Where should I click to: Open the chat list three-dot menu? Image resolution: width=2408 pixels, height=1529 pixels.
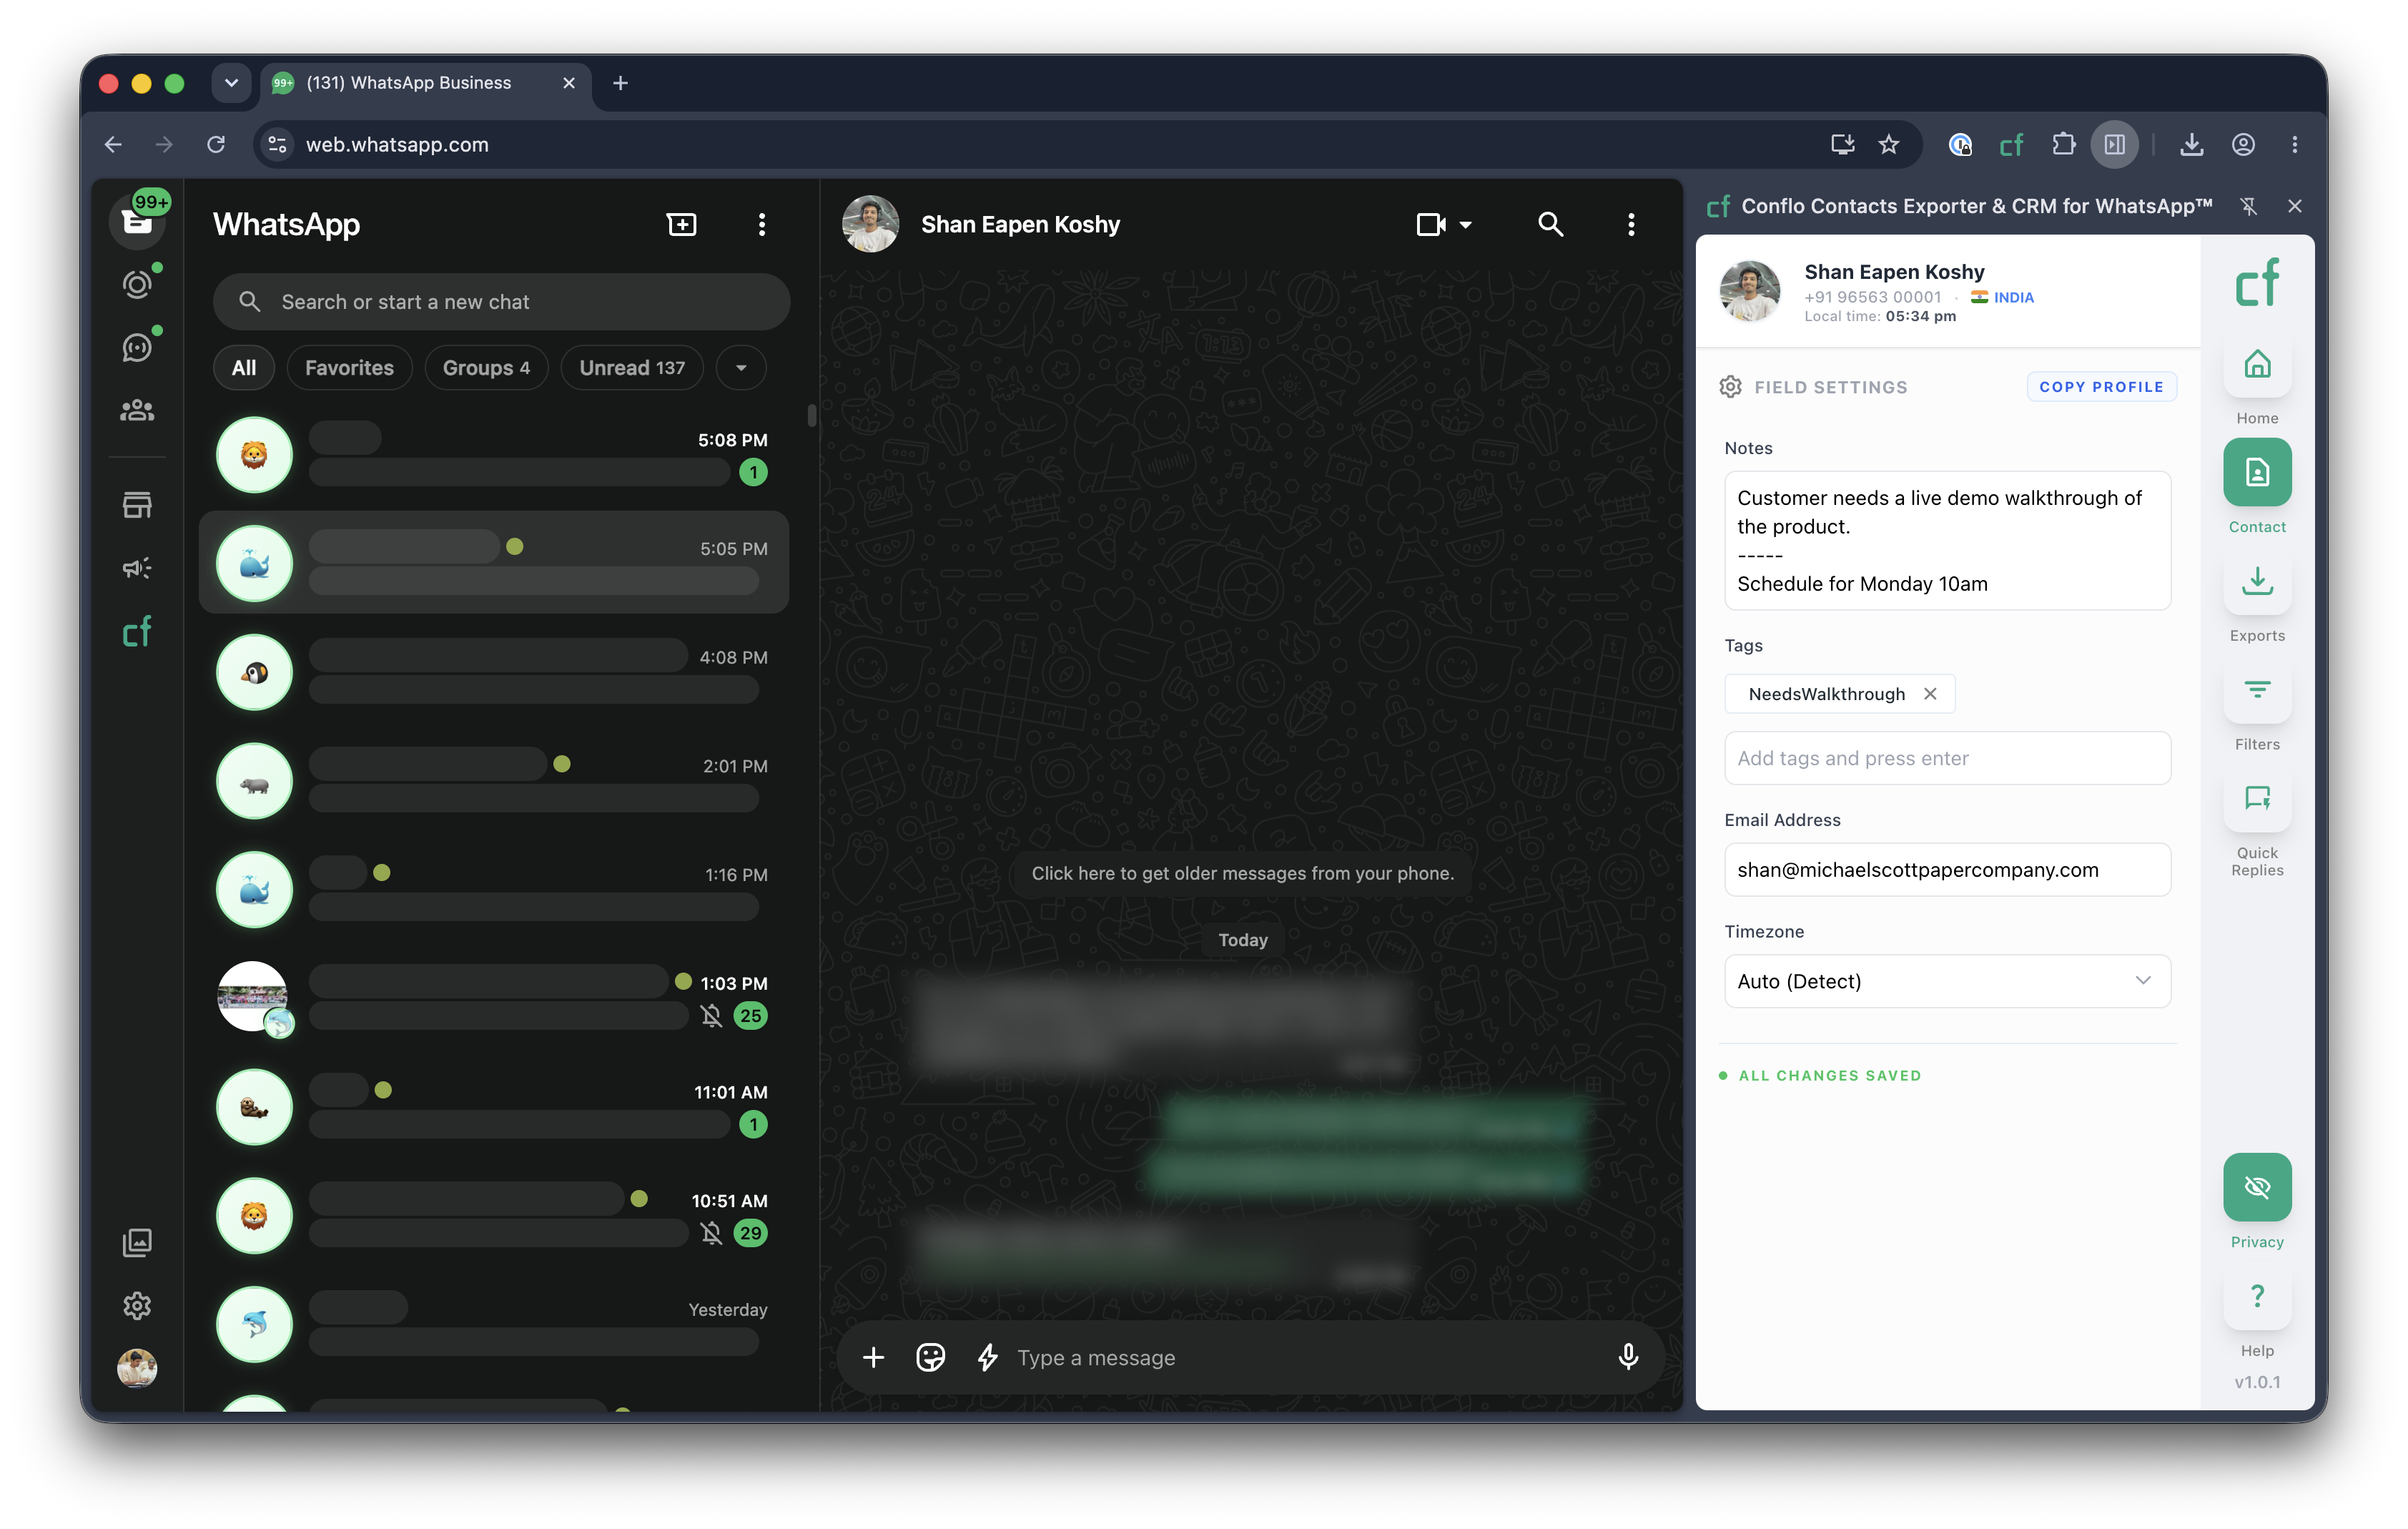point(762,224)
